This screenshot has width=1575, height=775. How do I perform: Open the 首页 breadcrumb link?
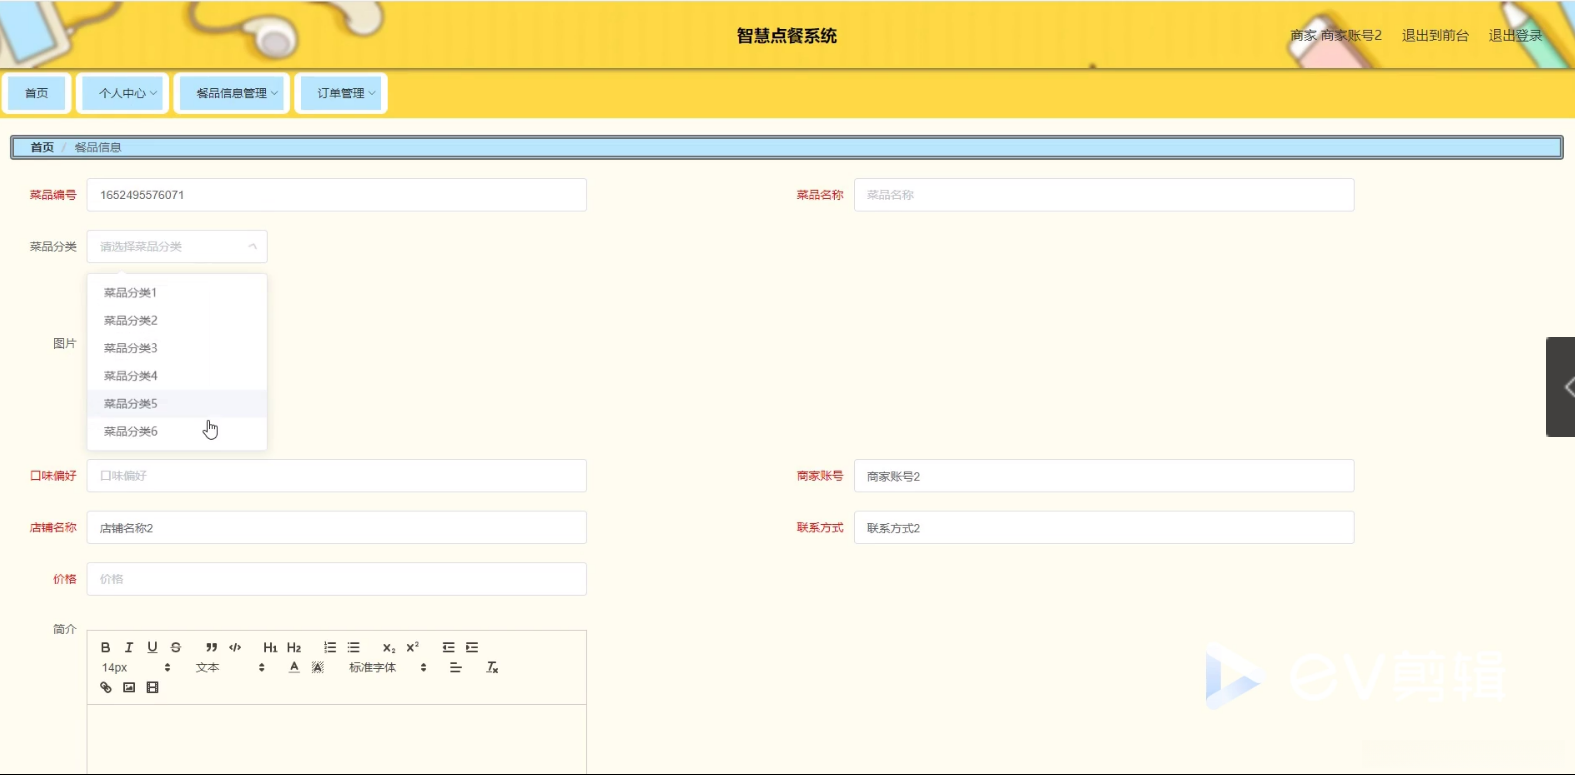coord(42,147)
